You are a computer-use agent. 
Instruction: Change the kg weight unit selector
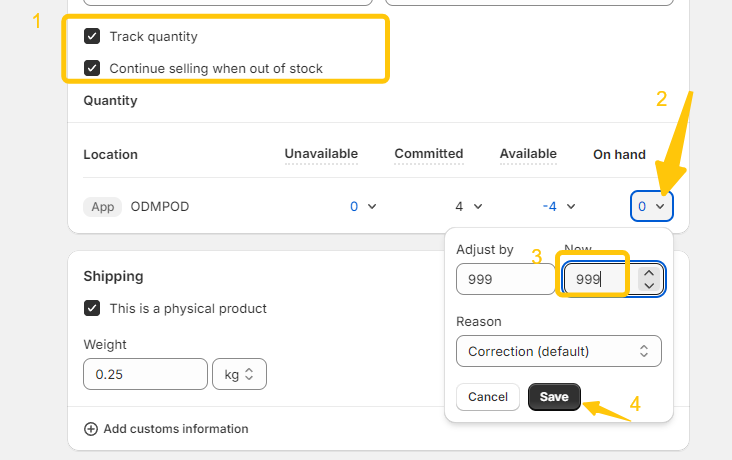(x=239, y=374)
